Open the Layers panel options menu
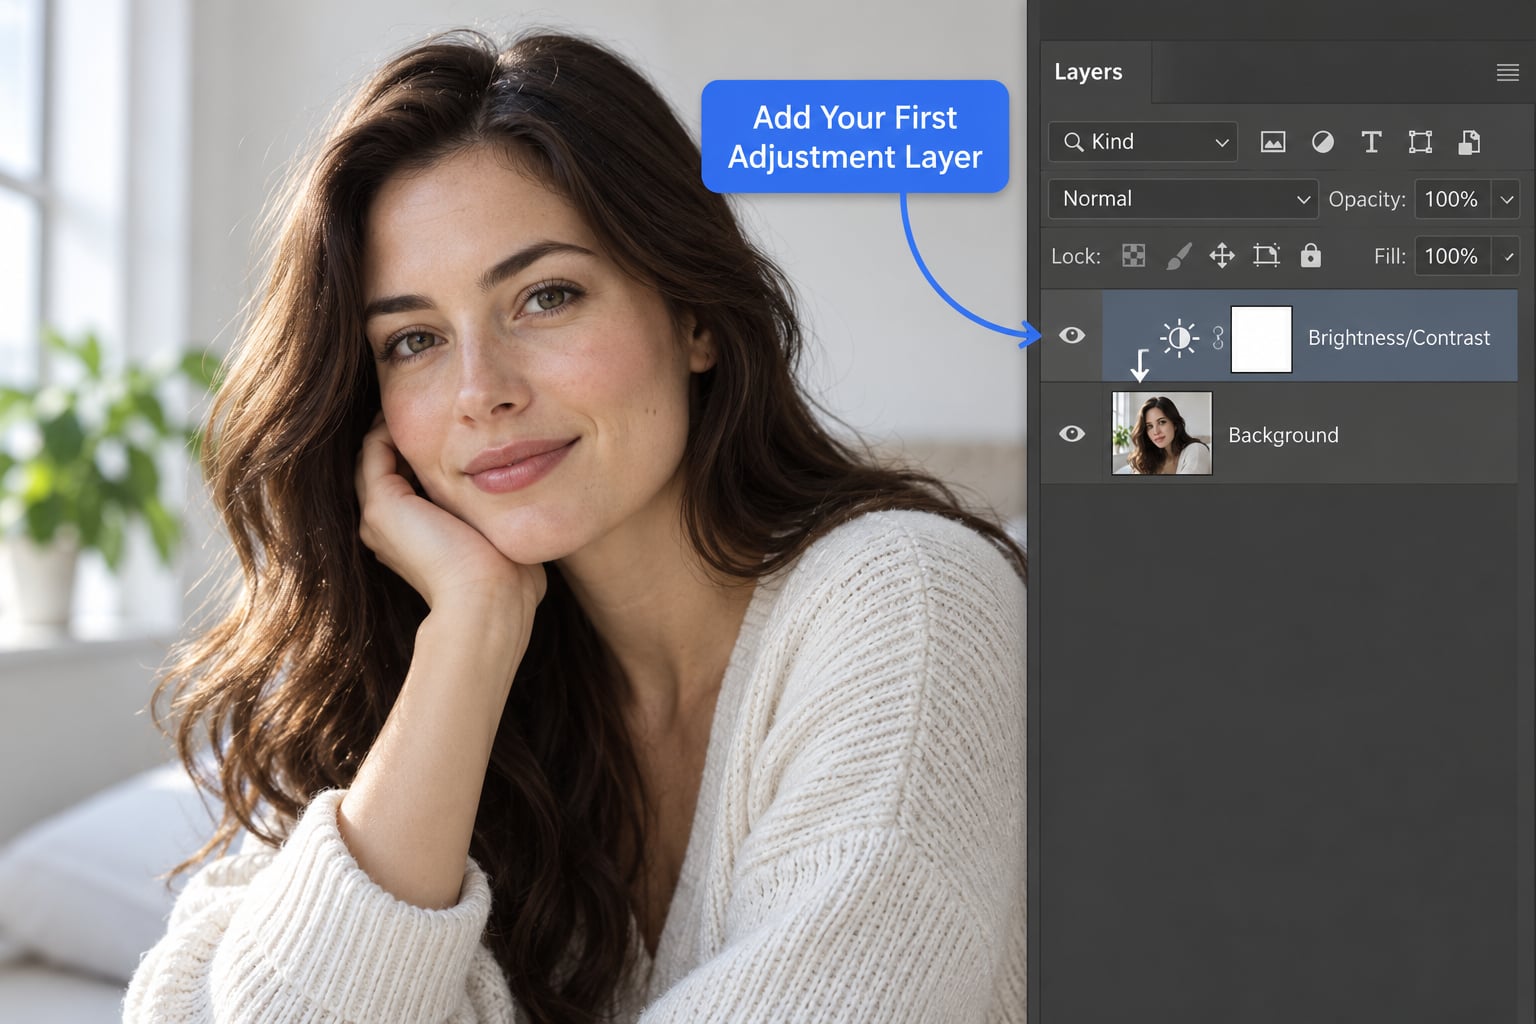Viewport: 1536px width, 1024px height. 1507,72
